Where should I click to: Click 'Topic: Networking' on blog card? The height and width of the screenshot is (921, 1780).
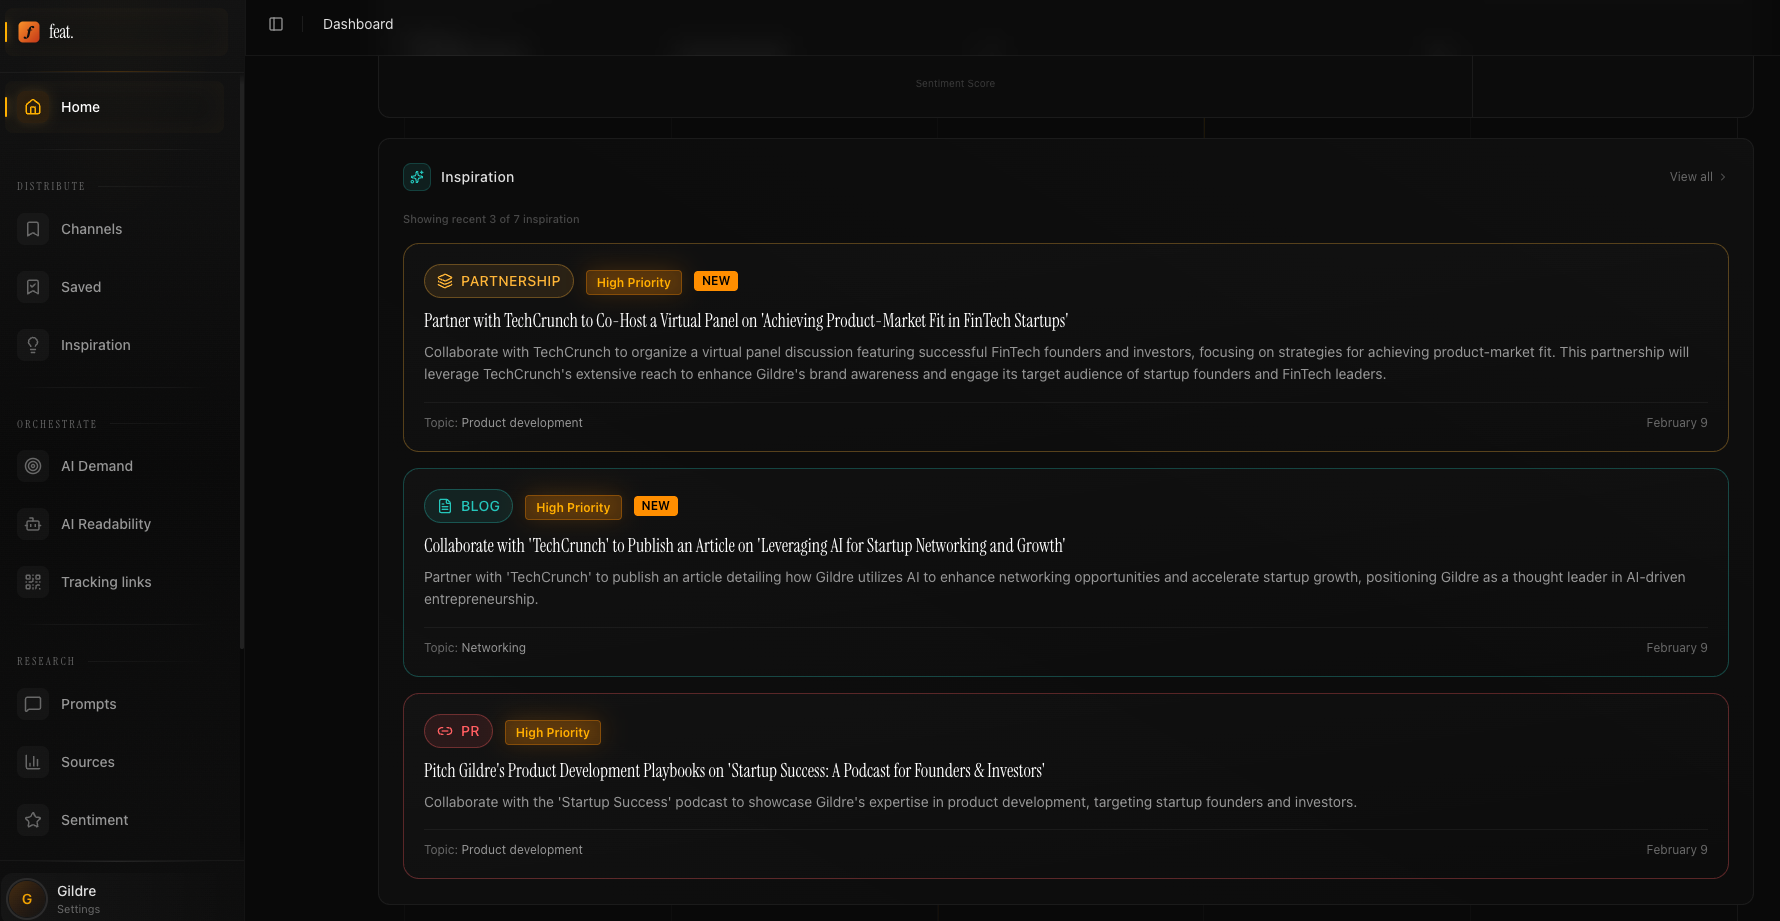point(475,648)
